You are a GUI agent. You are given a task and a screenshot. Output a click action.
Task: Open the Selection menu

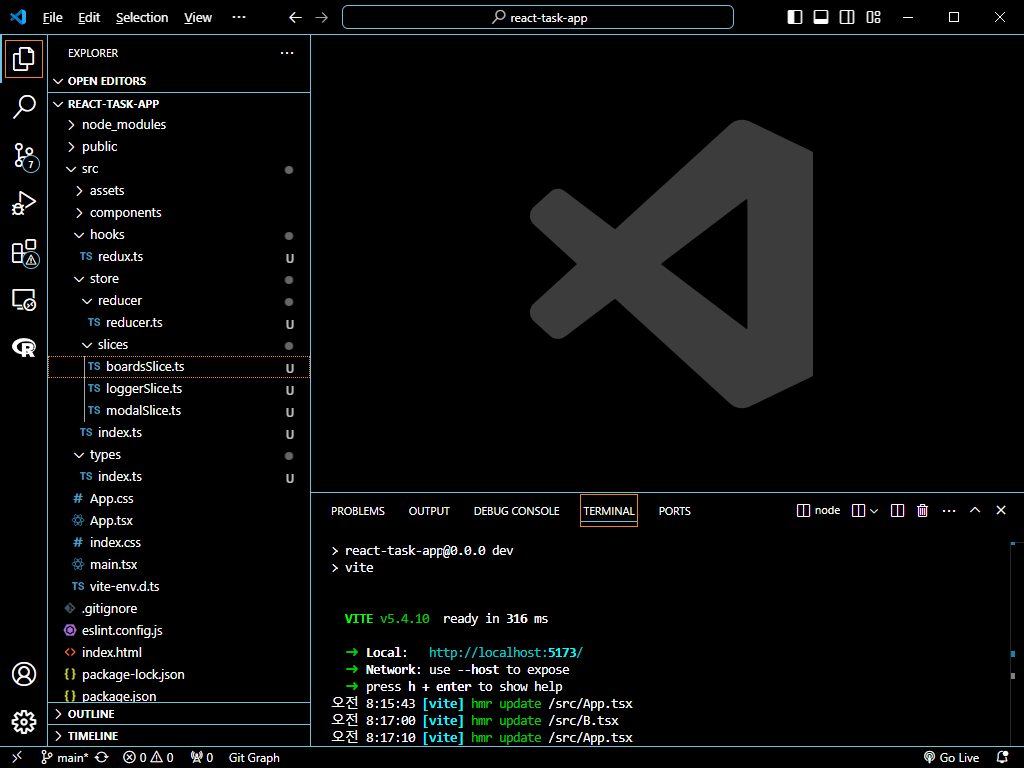[x=142, y=18]
